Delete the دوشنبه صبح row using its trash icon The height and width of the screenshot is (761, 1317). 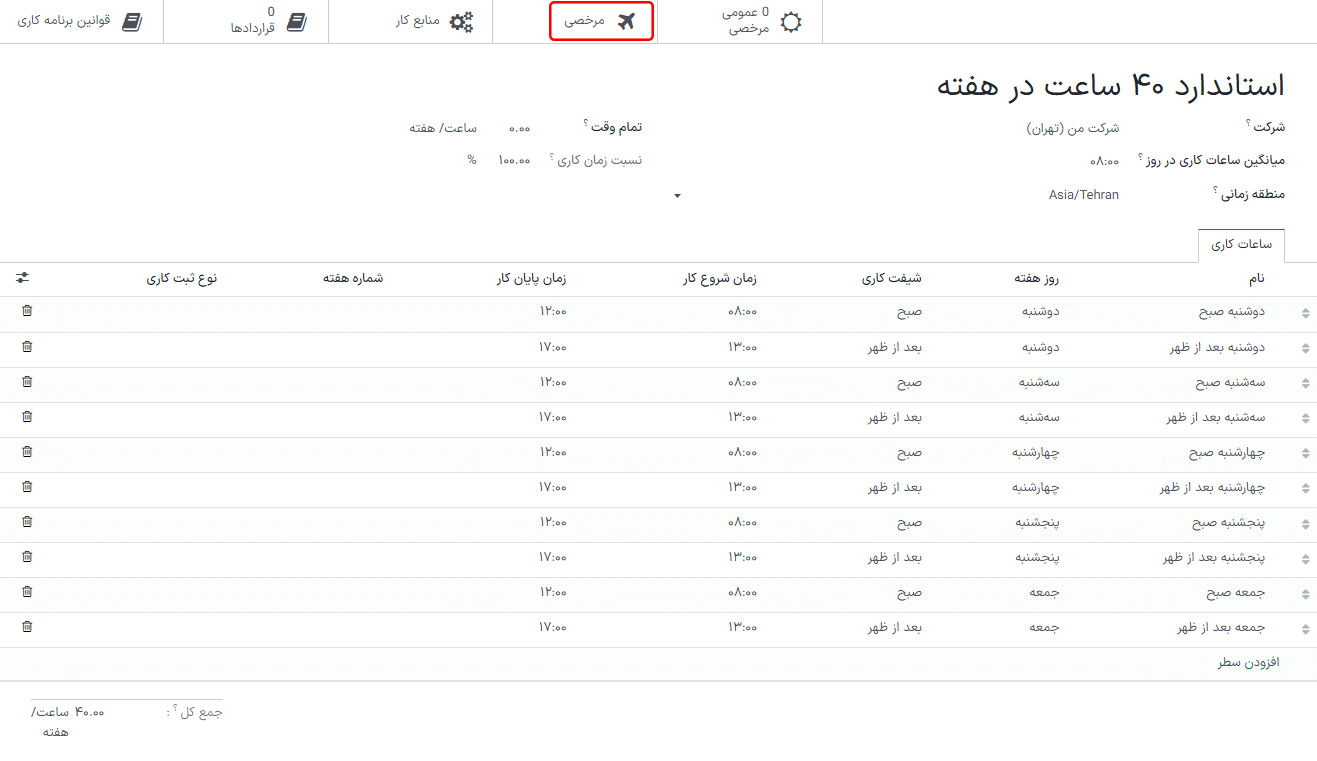click(x=27, y=311)
